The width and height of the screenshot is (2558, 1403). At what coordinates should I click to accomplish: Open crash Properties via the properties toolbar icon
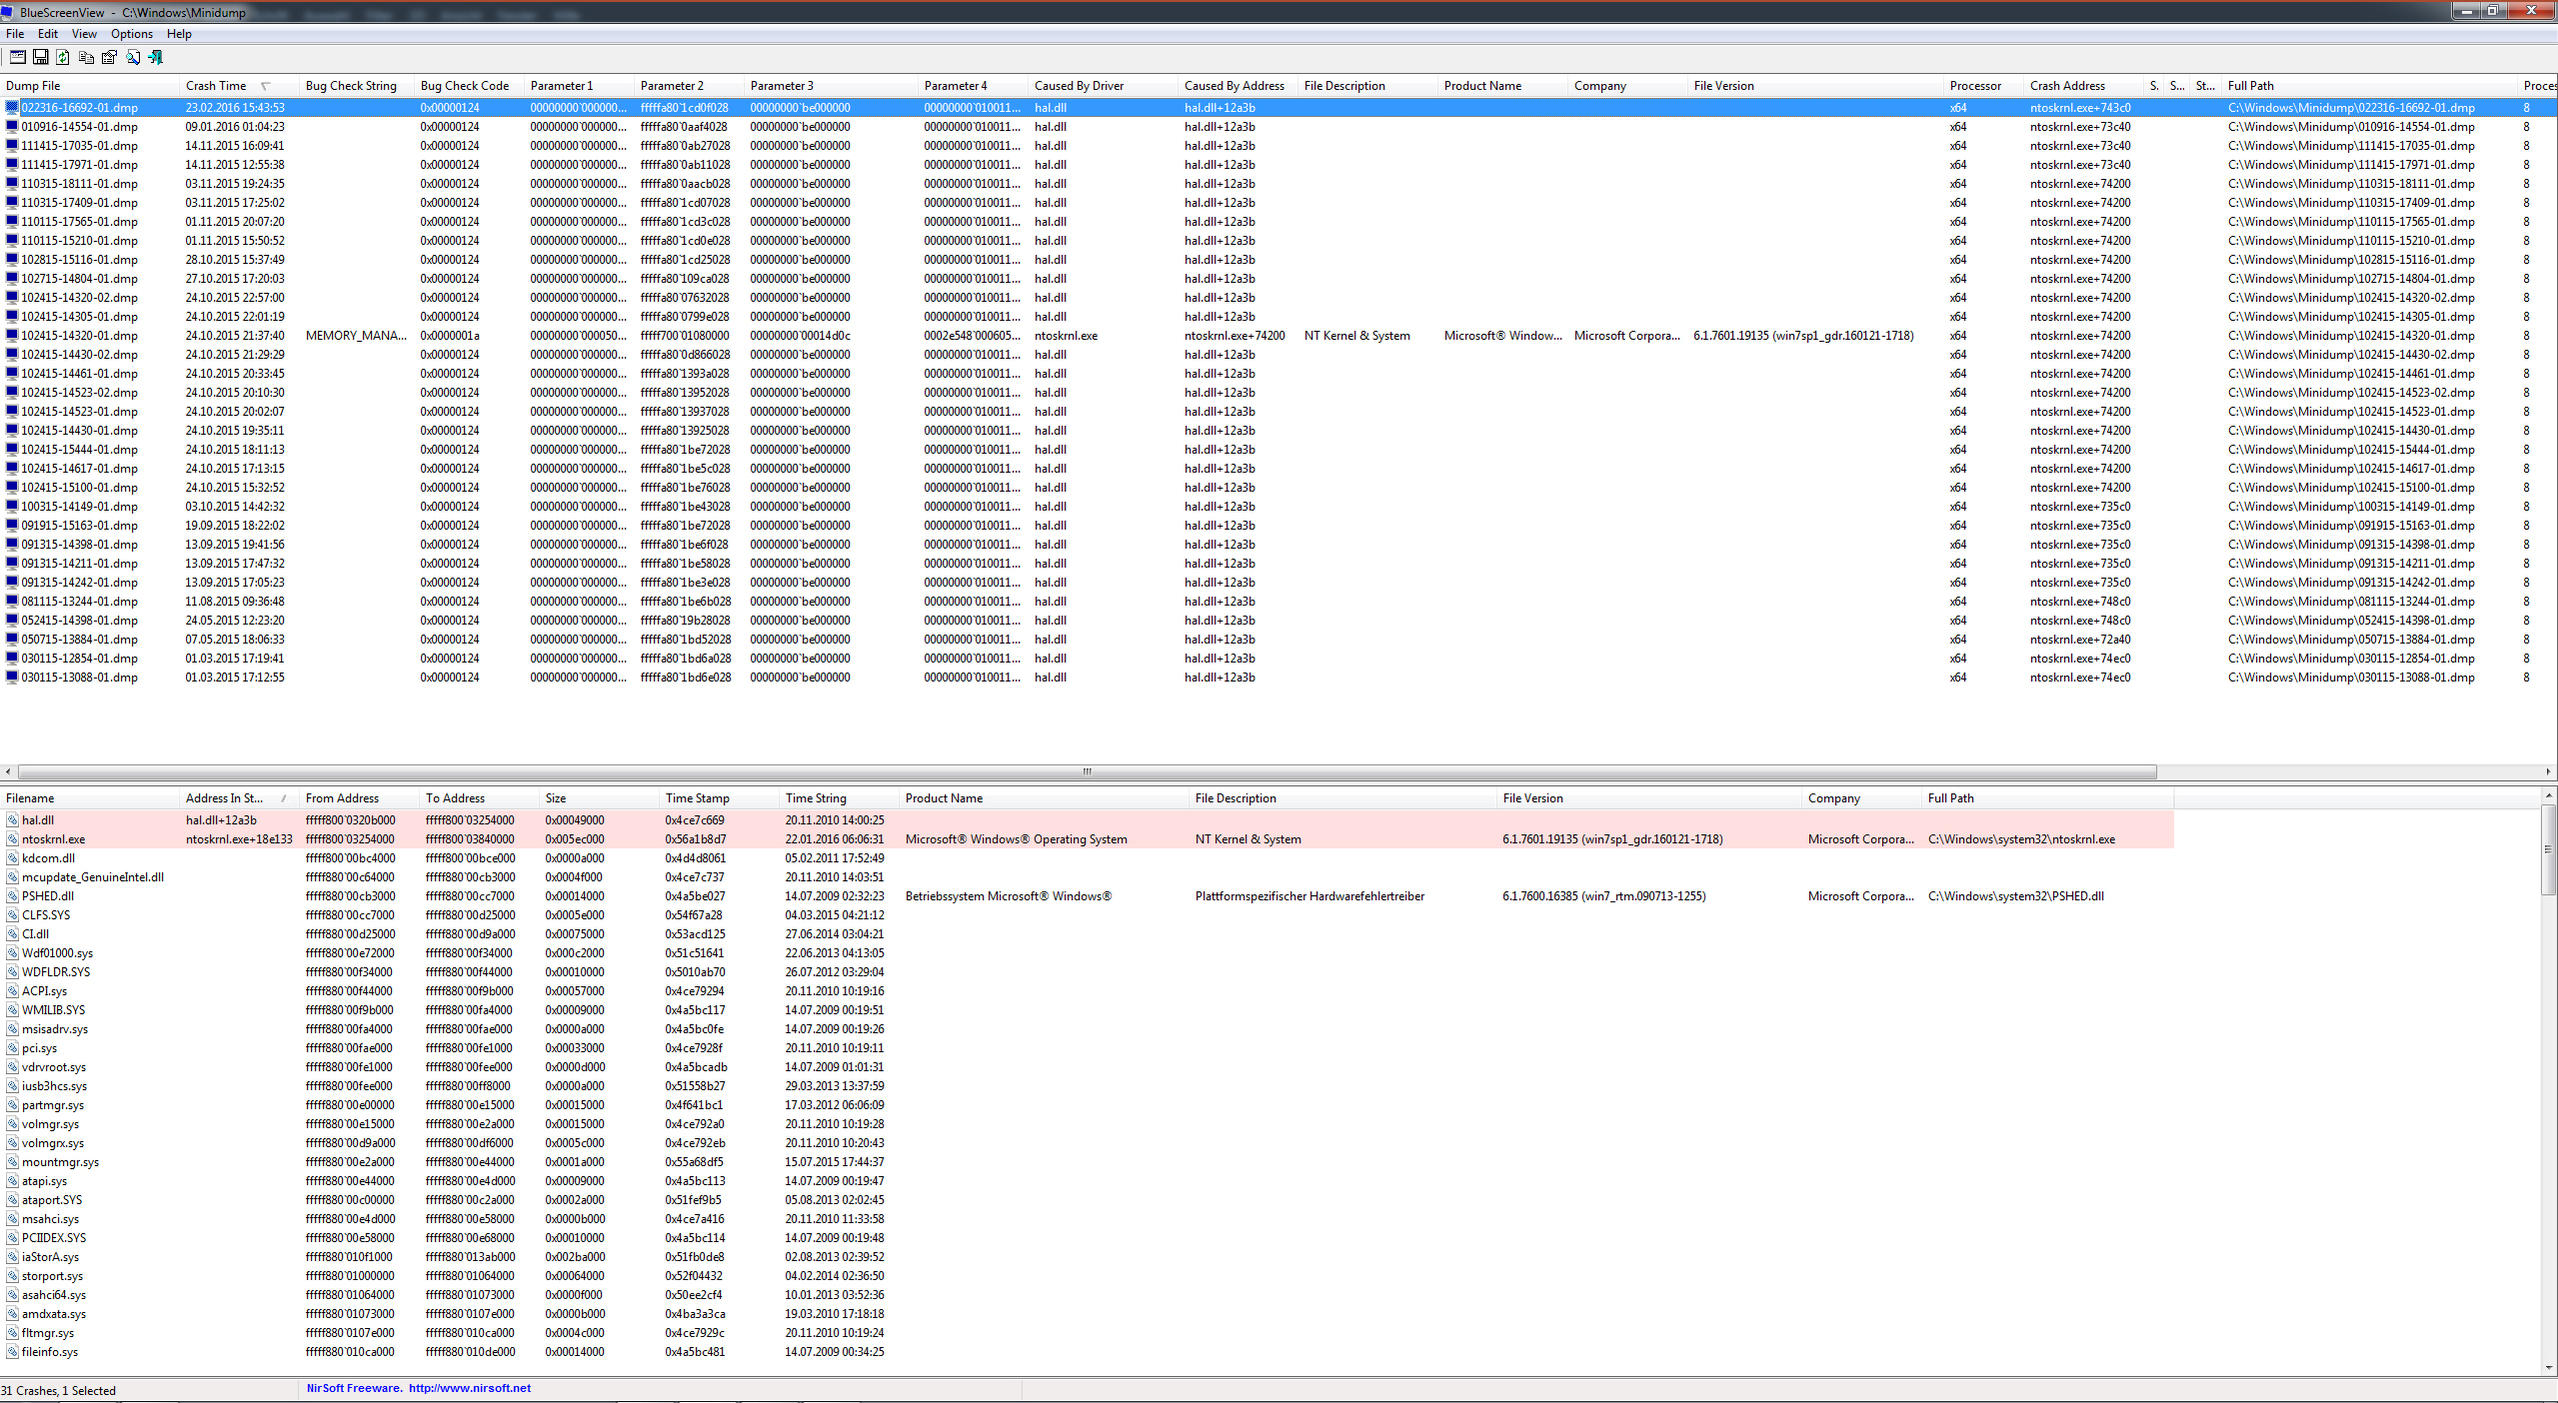[x=109, y=57]
